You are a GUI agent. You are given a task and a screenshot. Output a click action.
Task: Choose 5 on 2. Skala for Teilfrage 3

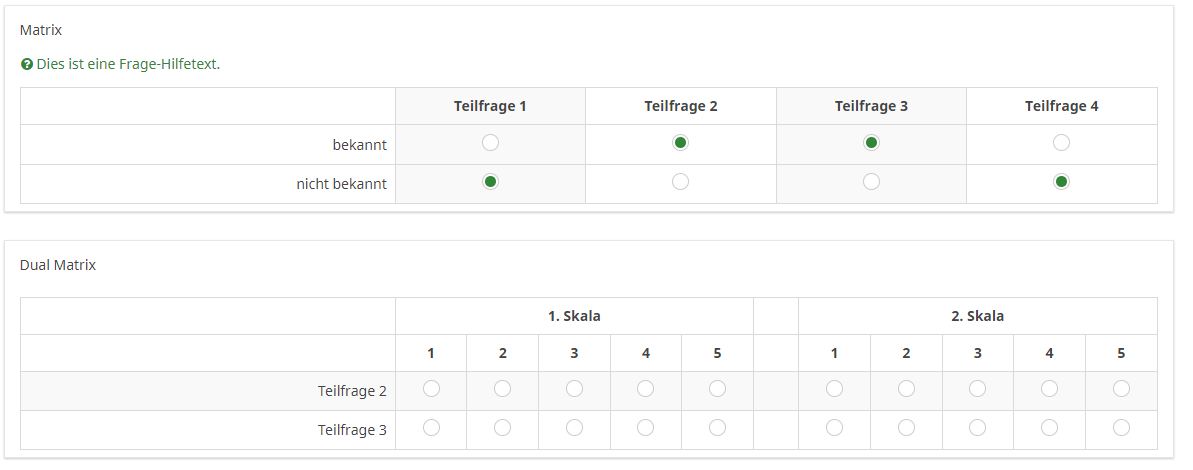pos(1121,427)
